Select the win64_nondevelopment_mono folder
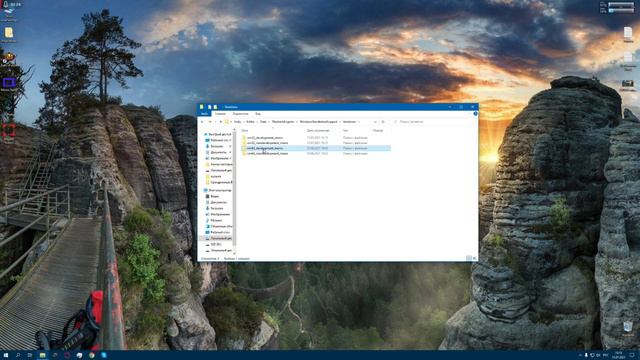 (315, 154)
